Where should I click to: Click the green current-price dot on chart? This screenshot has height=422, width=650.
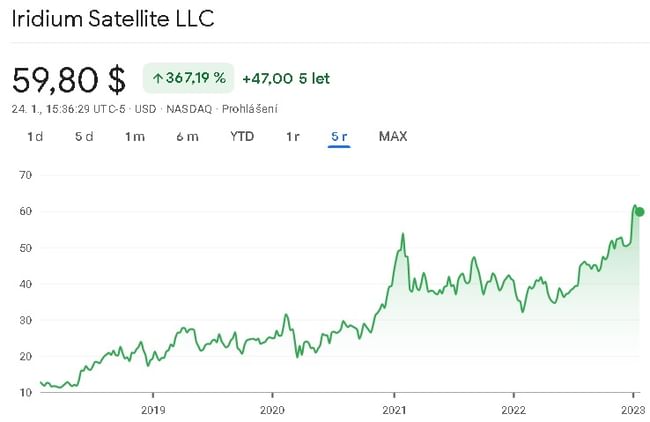point(640,211)
